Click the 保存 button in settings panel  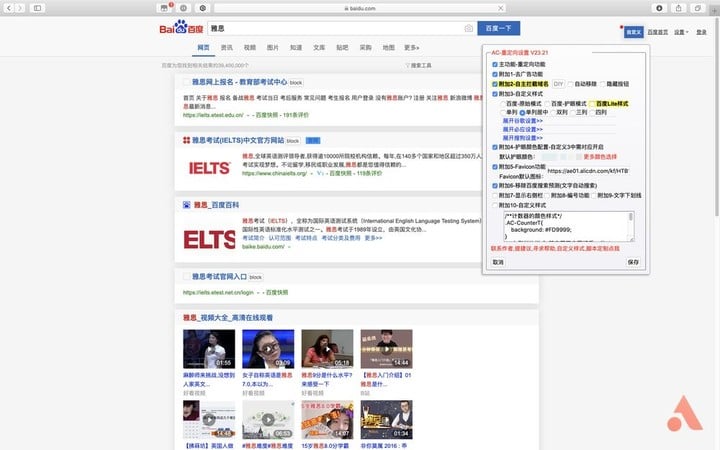(x=632, y=261)
